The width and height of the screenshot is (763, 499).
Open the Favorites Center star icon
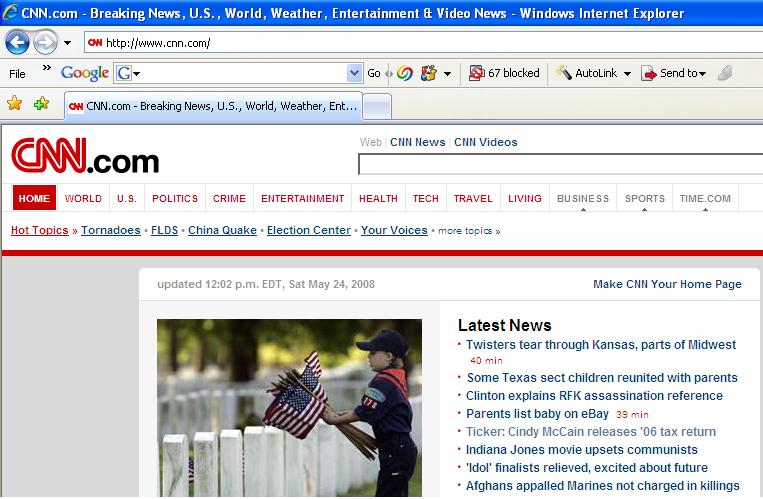(14, 104)
